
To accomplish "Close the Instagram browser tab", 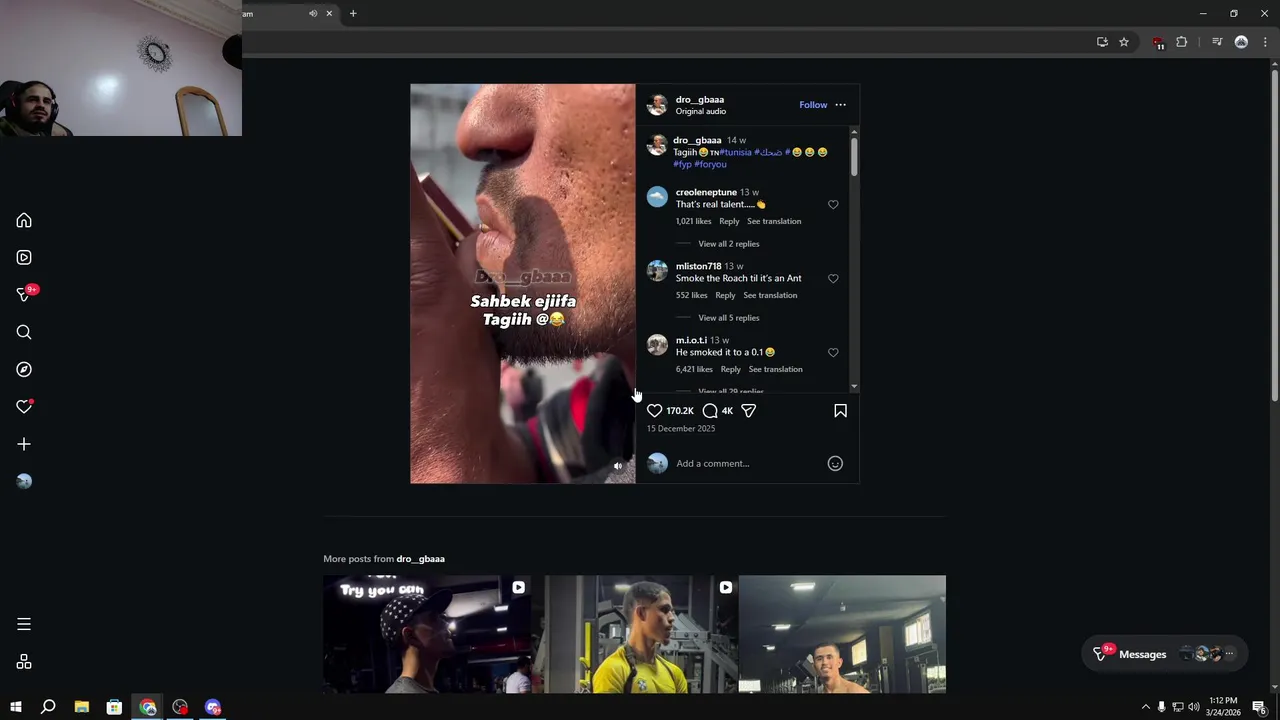I will point(329,13).
